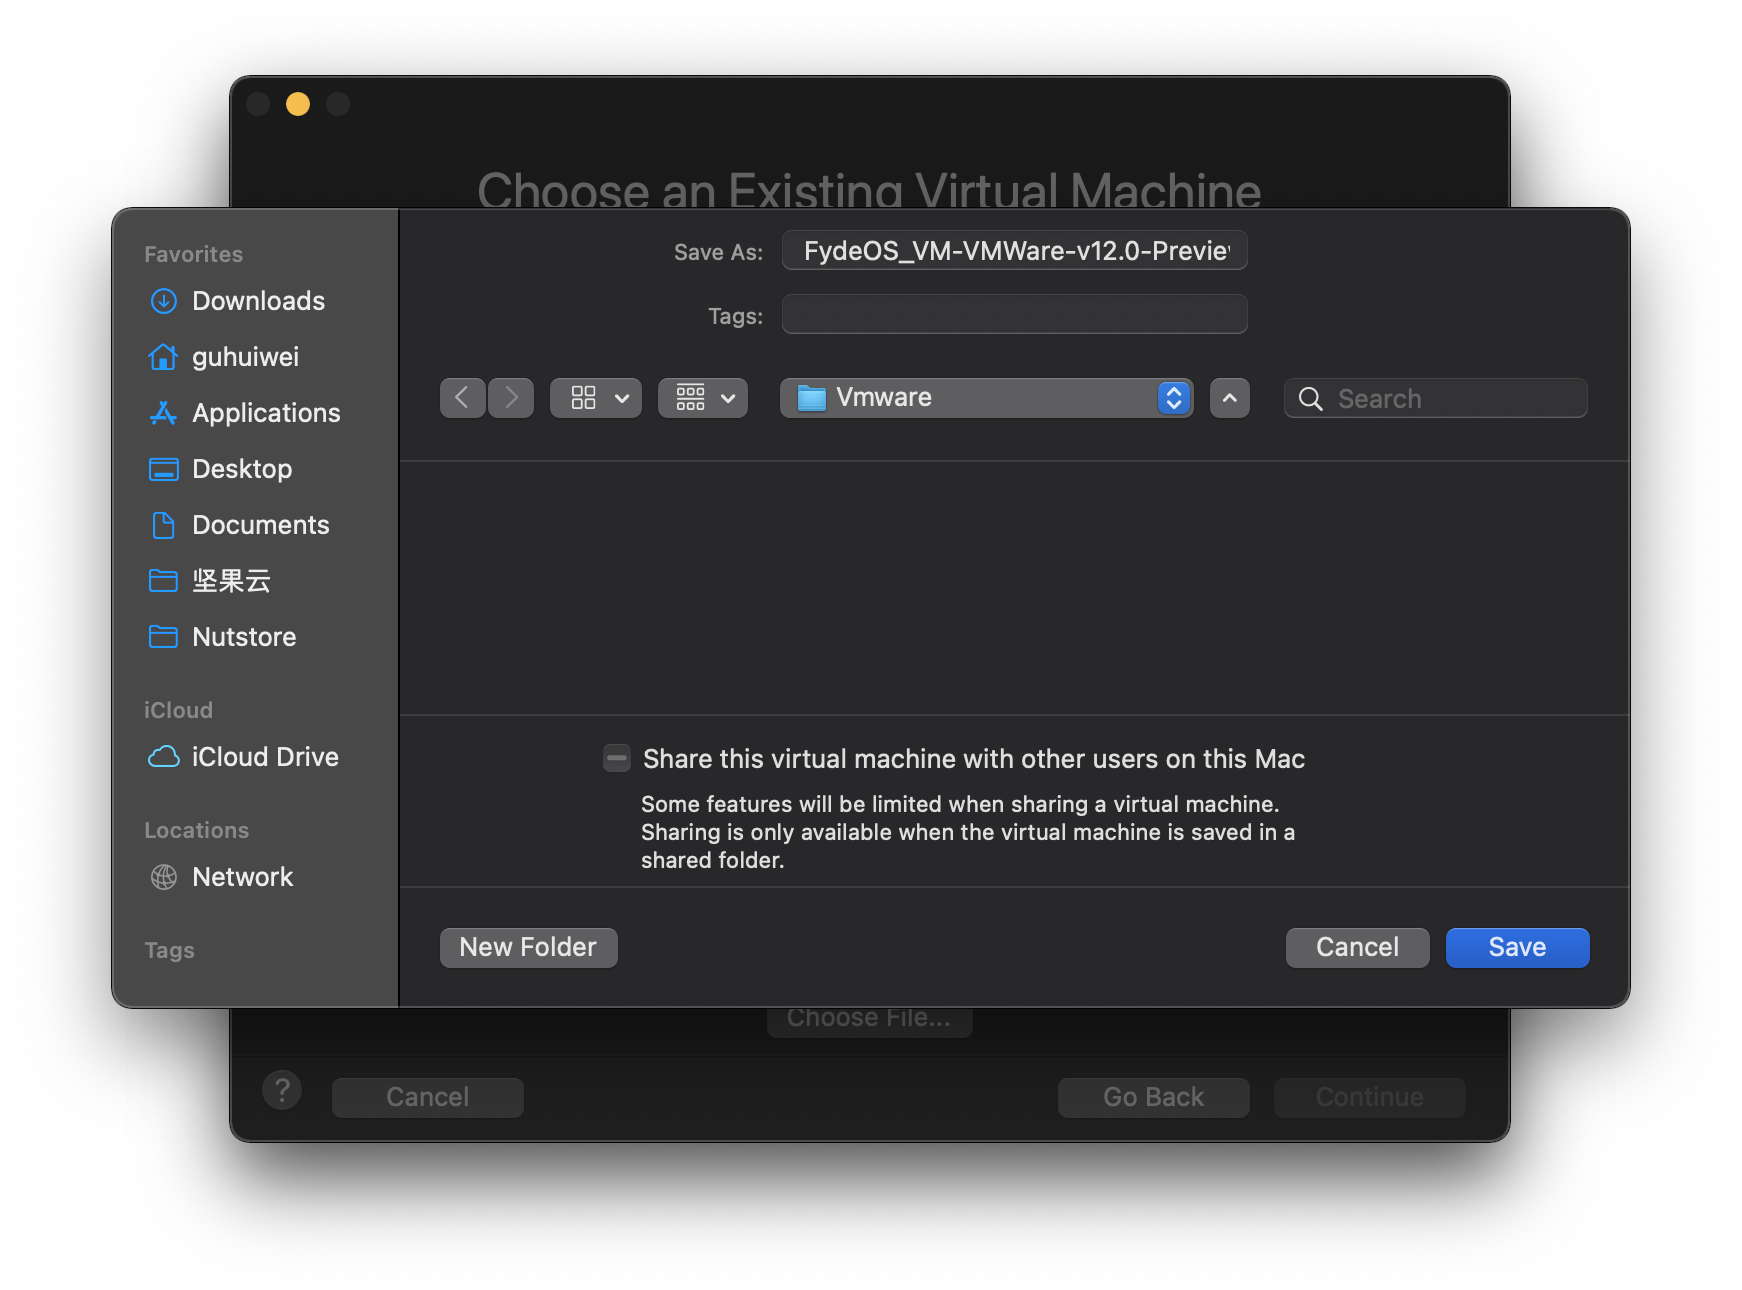Toggle share virtual machine checkbox
The height and width of the screenshot is (1290, 1742).
coord(617,759)
